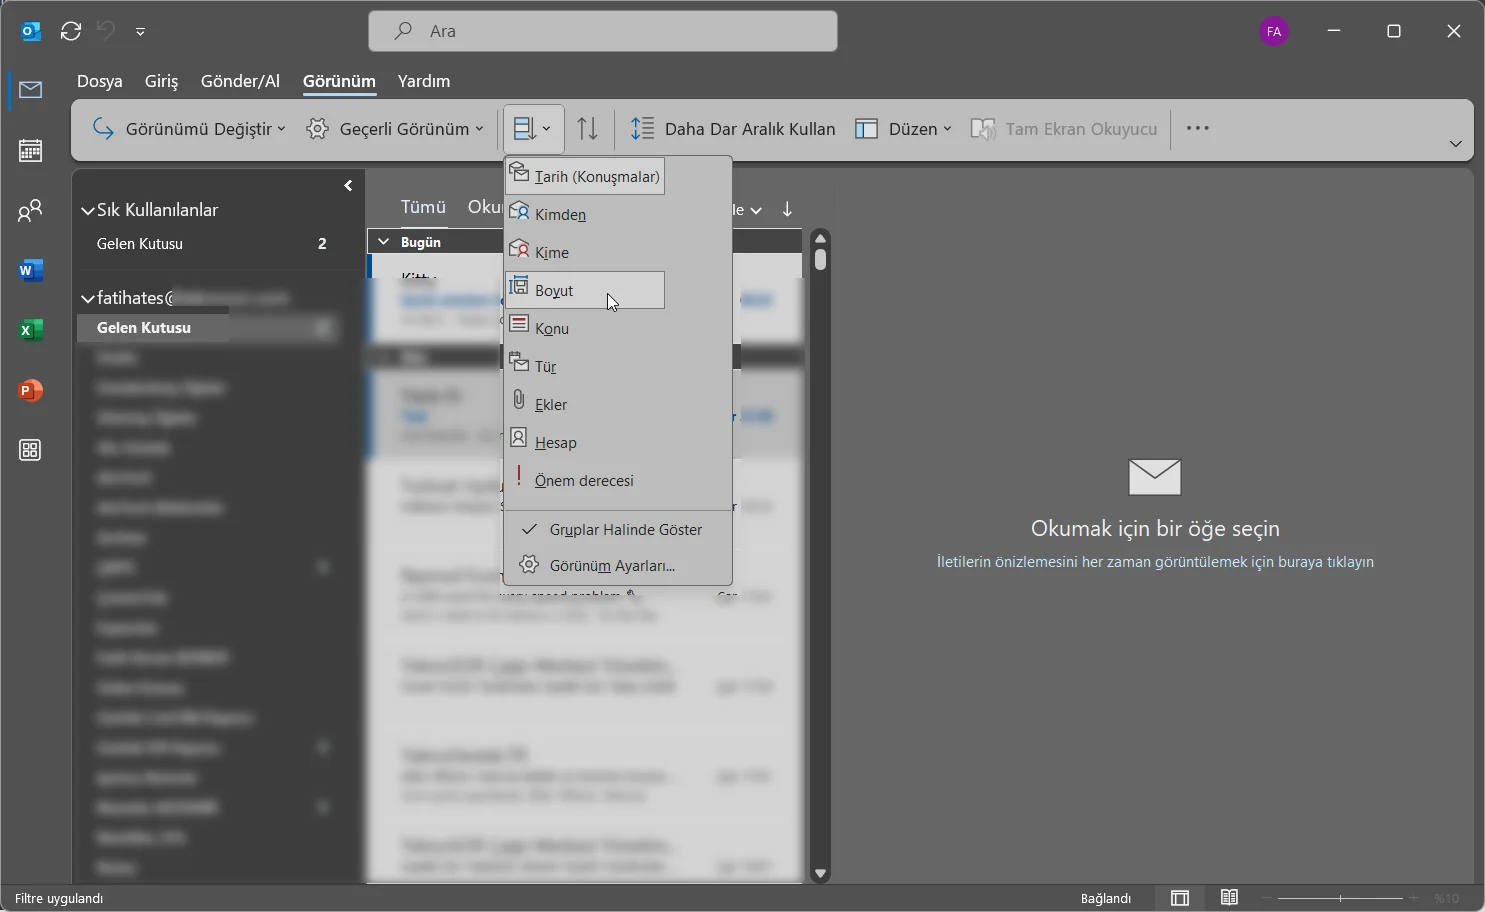Open the Gönder/Al ribbon tab
The image size is (1485, 912).
click(x=240, y=82)
